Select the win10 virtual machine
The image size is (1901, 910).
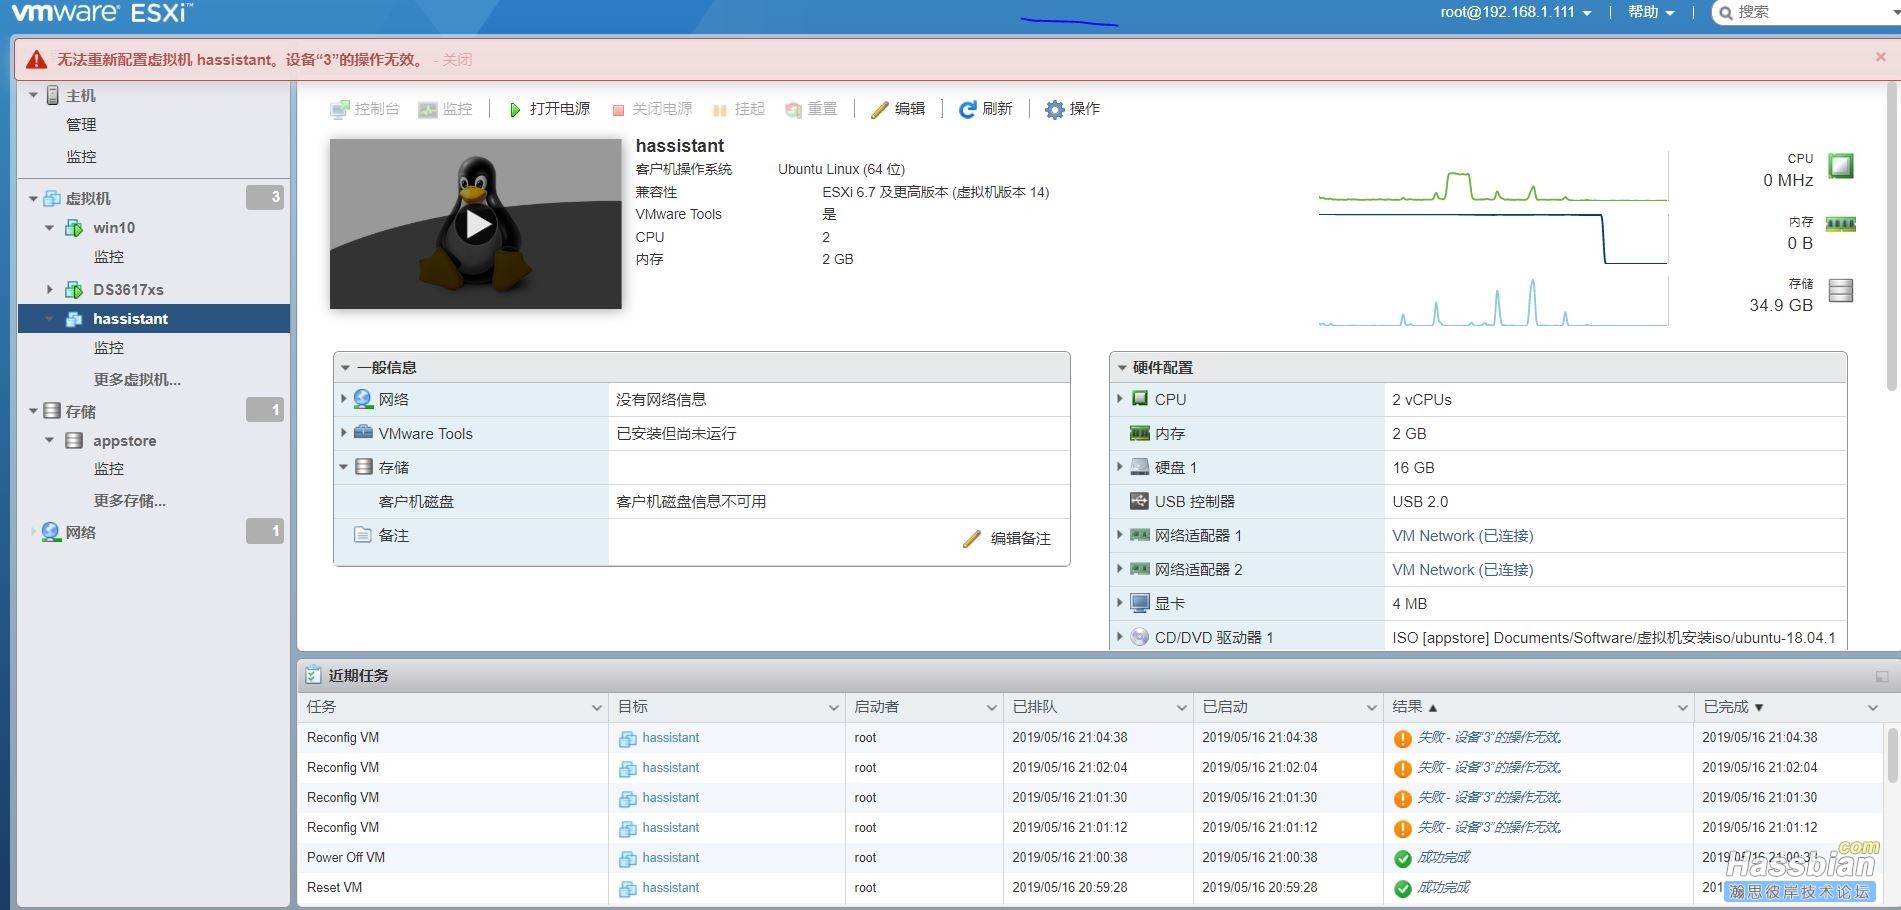point(114,228)
